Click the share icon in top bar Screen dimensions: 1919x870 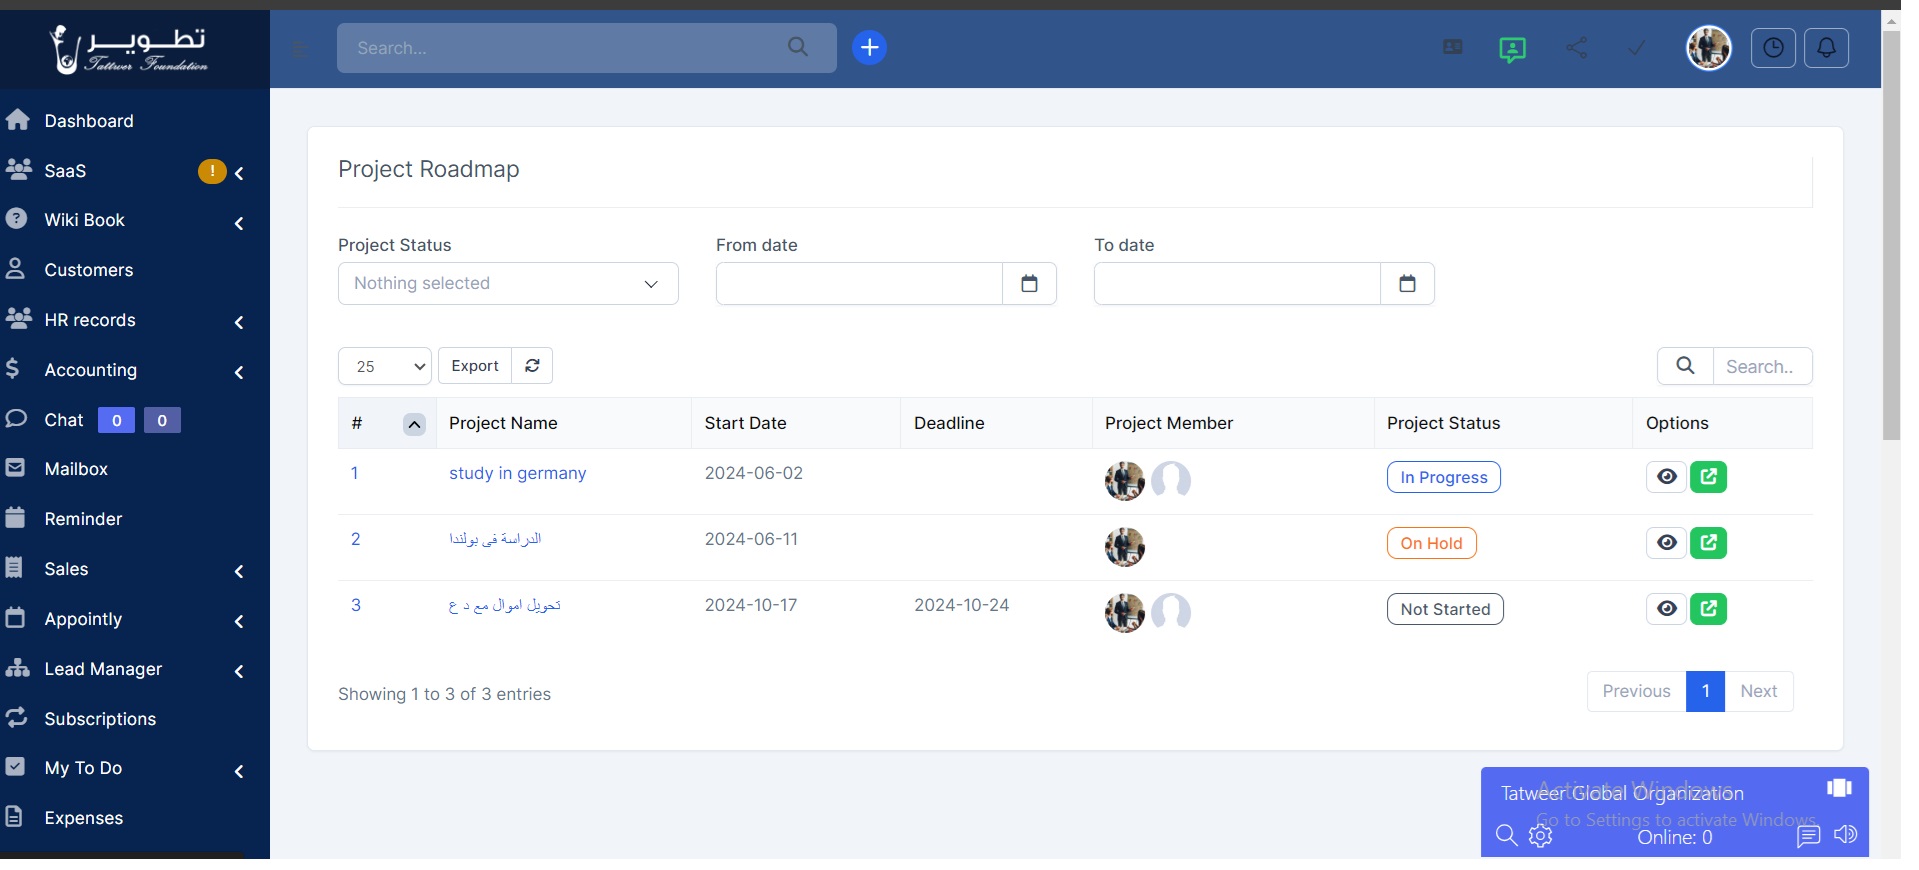(x=1576, y=48)
